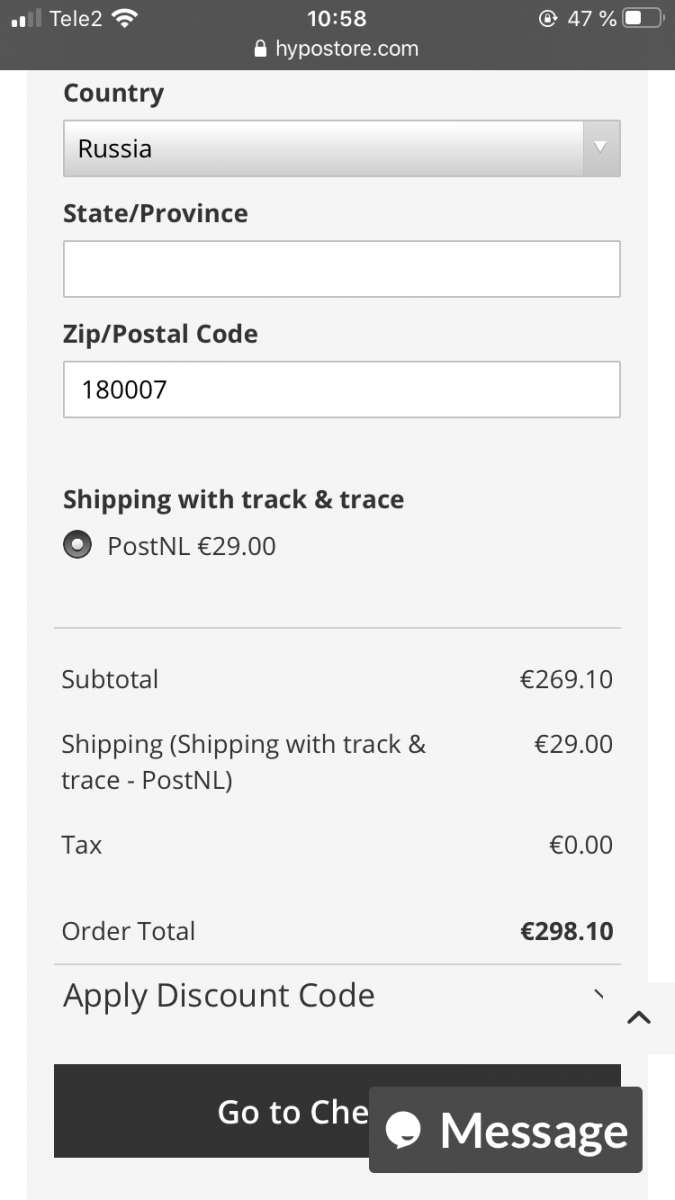Tap the battery icon in status bar
Viewport: 675px width, 1200px height.
tap(643, 18)
